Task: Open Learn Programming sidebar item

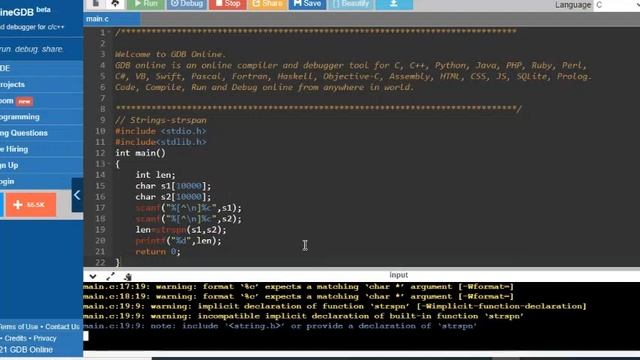Action: [x=41, y=117]
